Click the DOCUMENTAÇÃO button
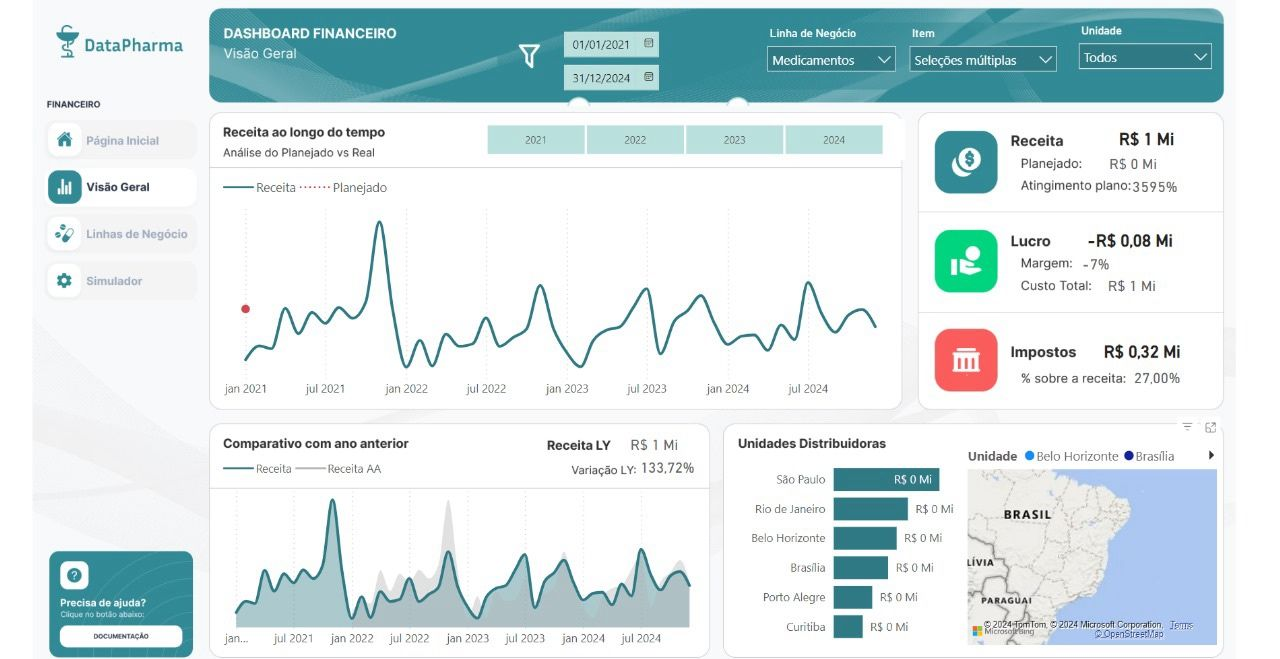The height and width of the screenshot is (659, 1280). point(121,636)
